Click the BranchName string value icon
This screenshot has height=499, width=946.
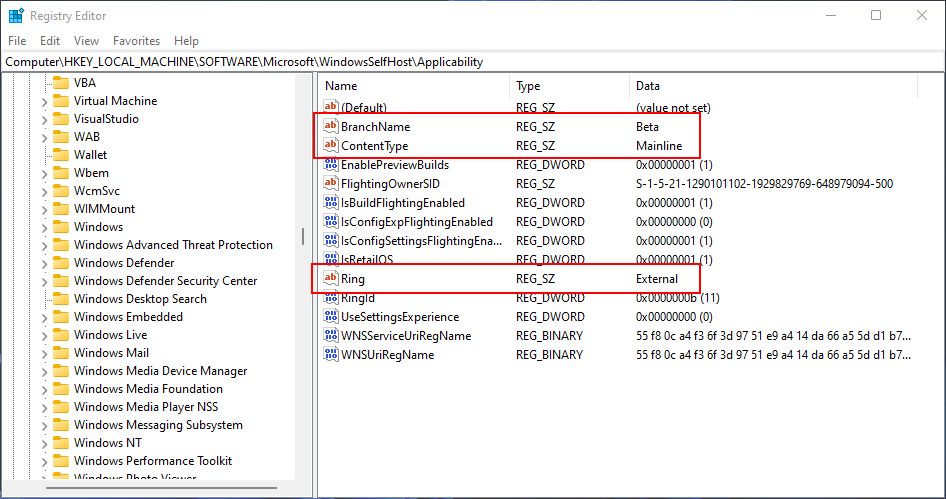coord(331,127)
